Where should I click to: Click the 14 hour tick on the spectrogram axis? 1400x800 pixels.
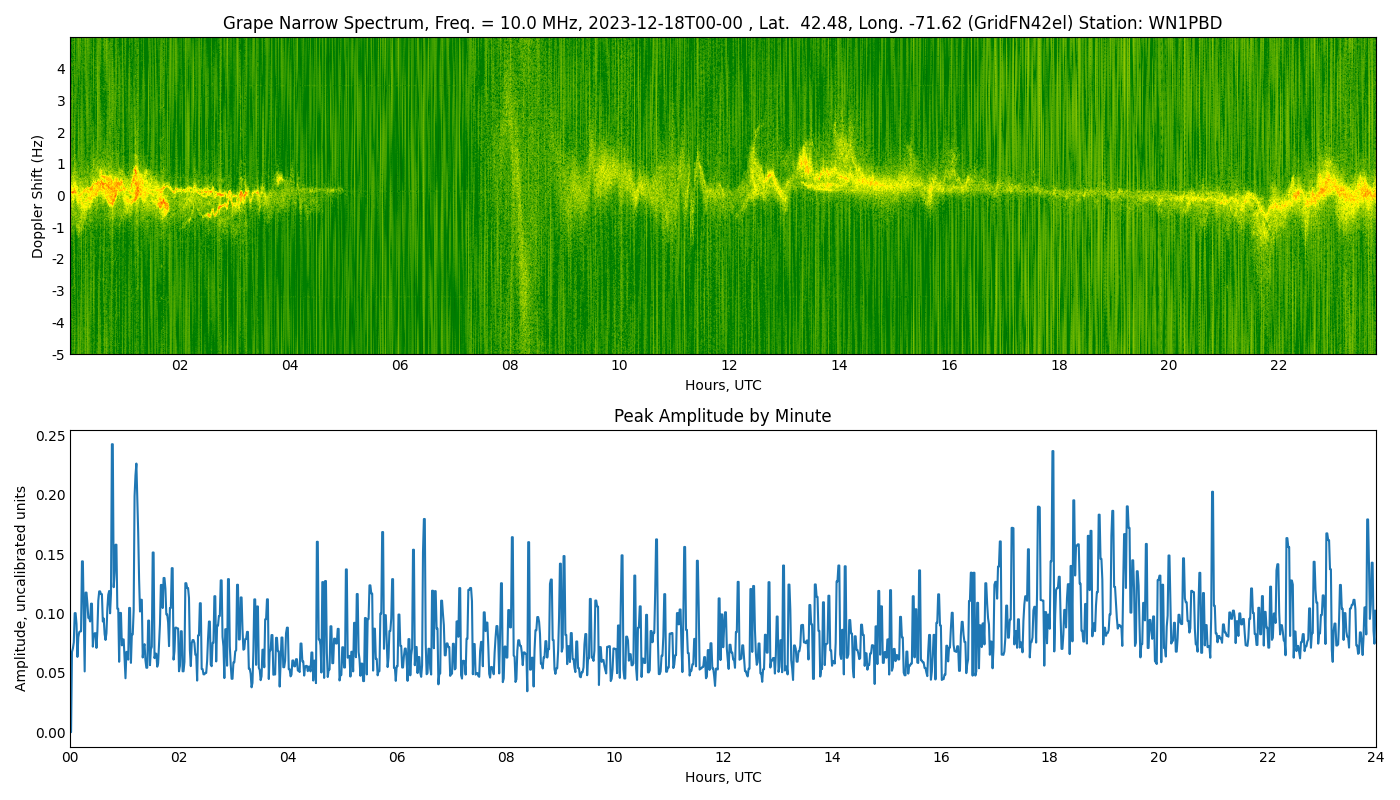click(x=839, y=366)
